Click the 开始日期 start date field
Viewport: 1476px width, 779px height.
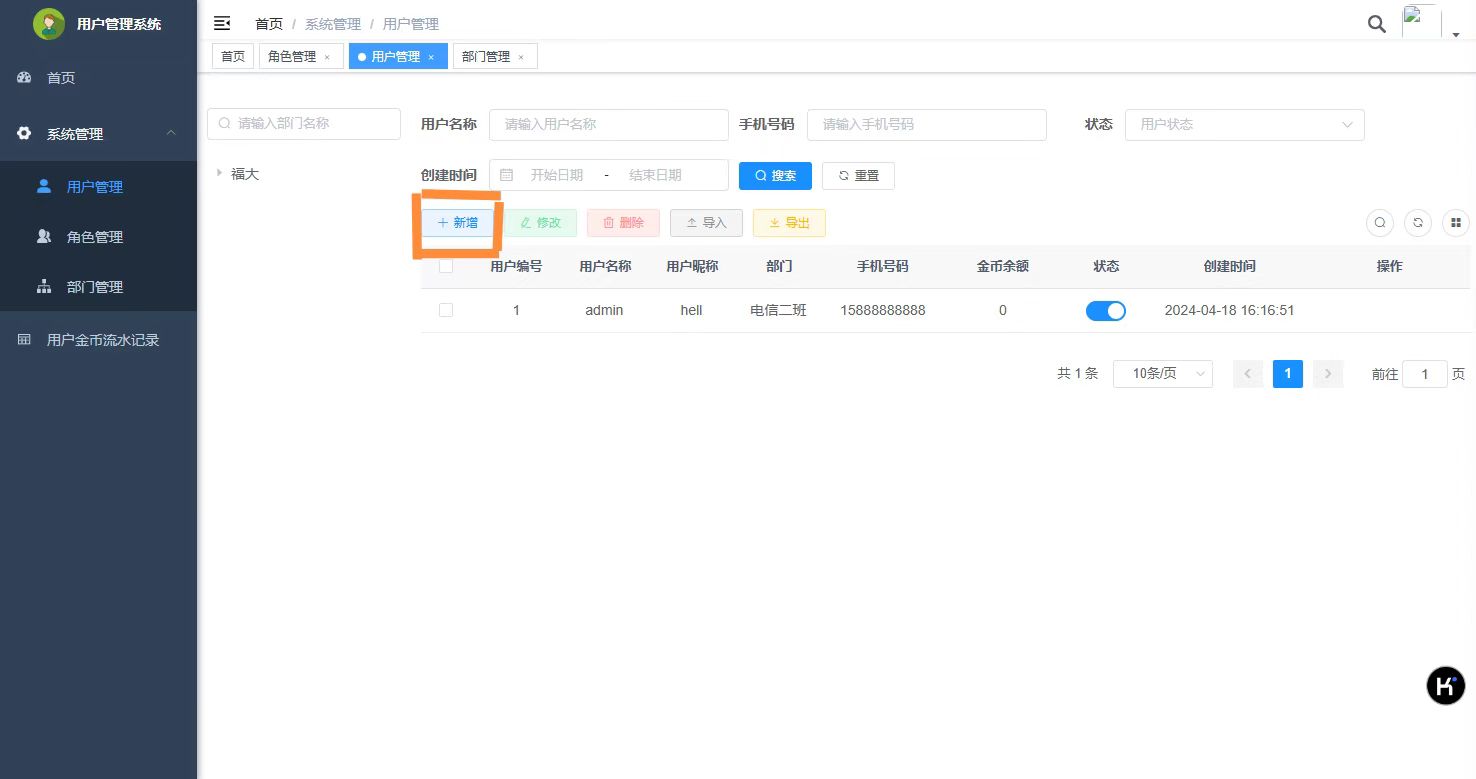tap(557, 175)
